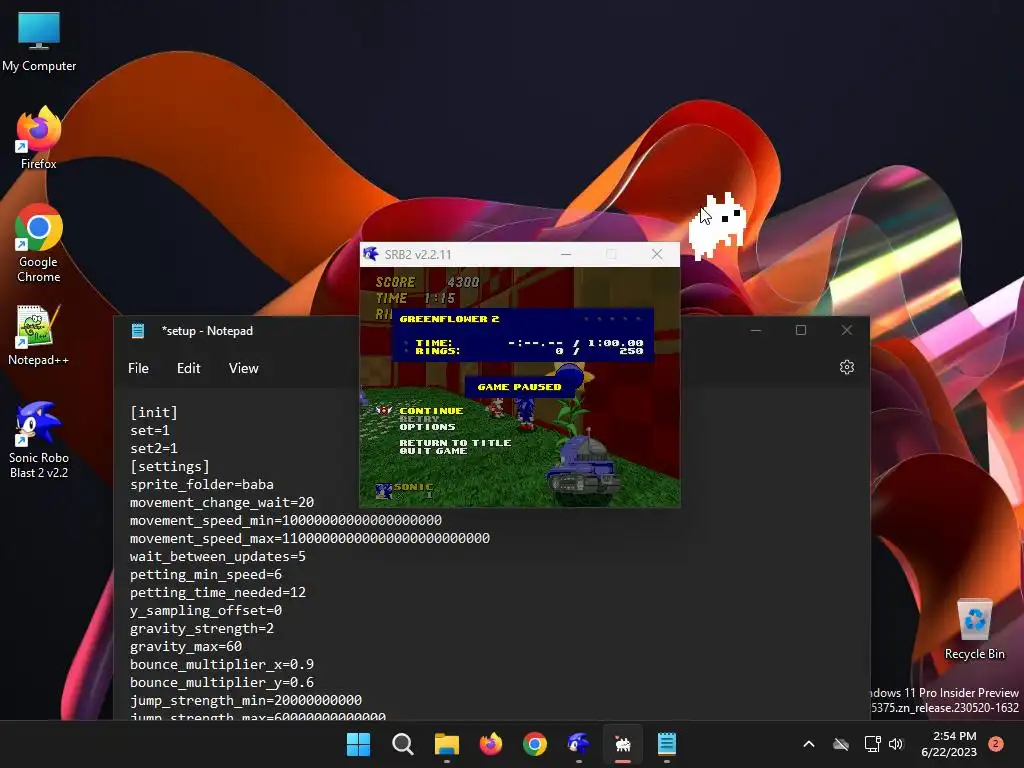Click the movement_speed_max line

point(310,539)
